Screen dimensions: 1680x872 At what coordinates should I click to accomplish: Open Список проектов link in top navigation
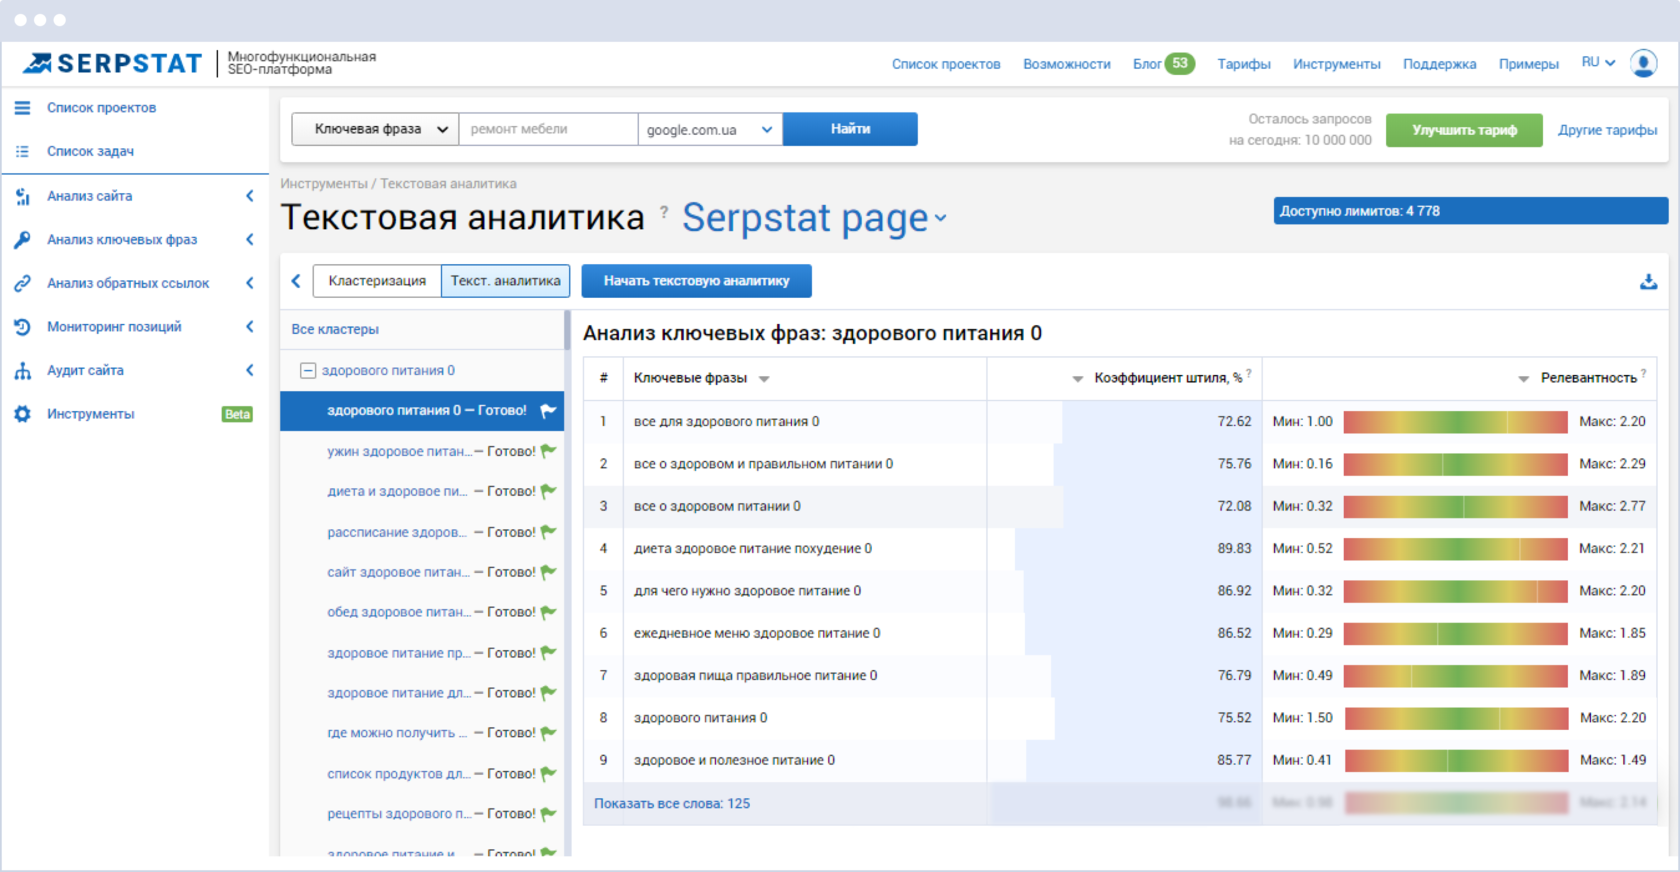(946, 64)
